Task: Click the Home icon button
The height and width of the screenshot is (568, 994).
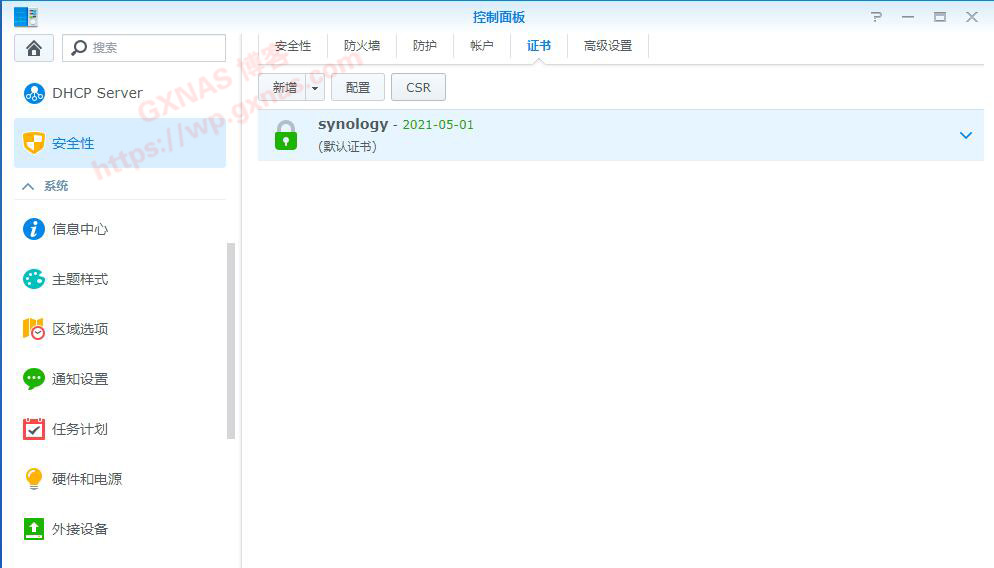Action: [34, 48]
